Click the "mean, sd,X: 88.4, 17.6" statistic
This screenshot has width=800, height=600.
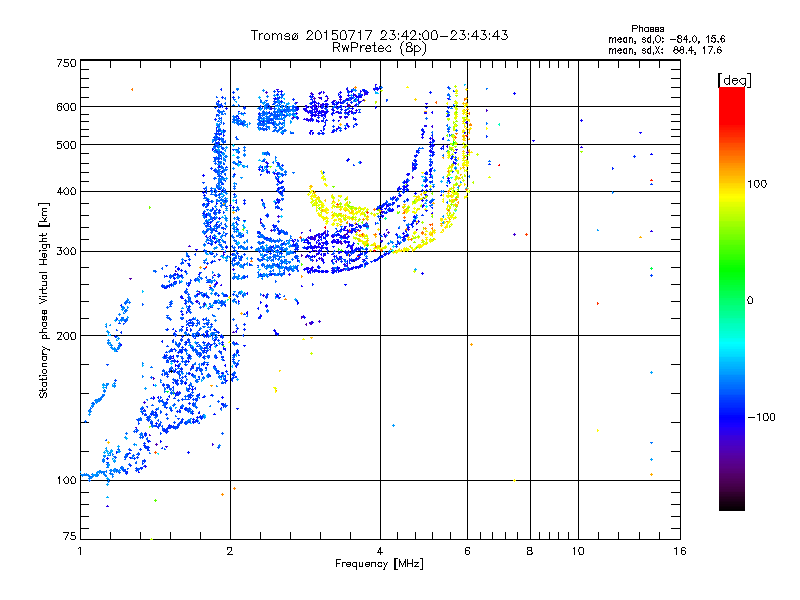[665, 50]
